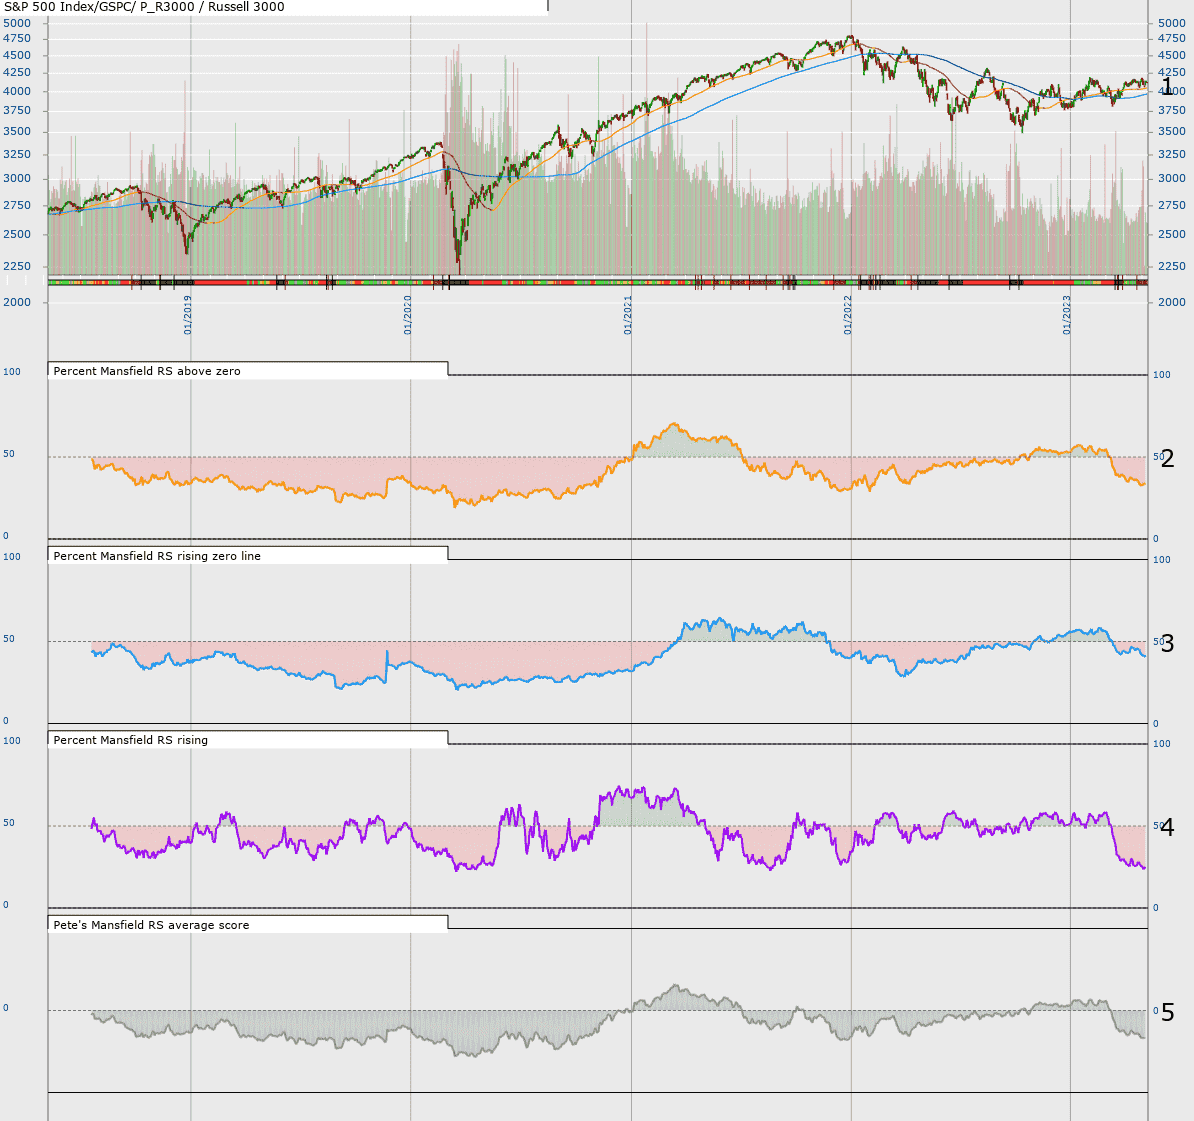Click 3250 on the right price axis

point(1172,154)
